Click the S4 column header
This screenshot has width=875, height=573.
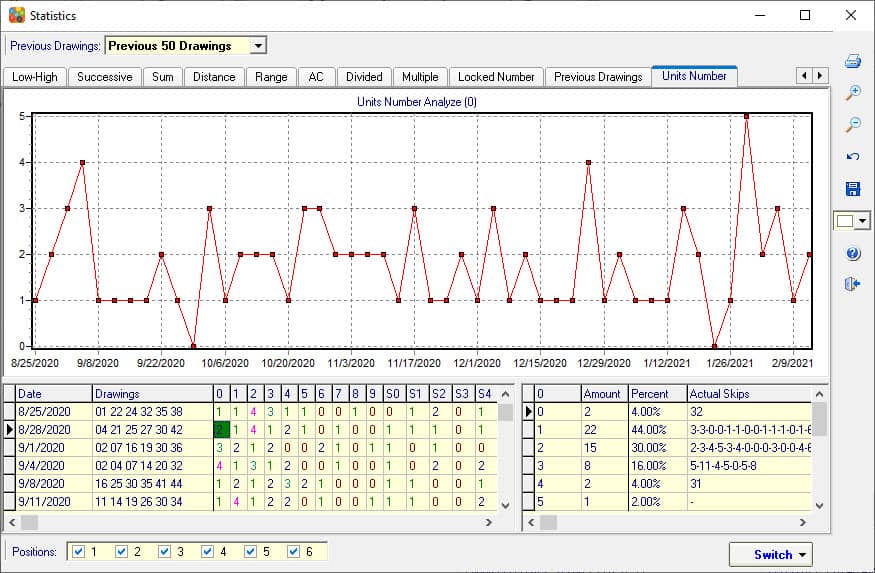tap(485, 394)
